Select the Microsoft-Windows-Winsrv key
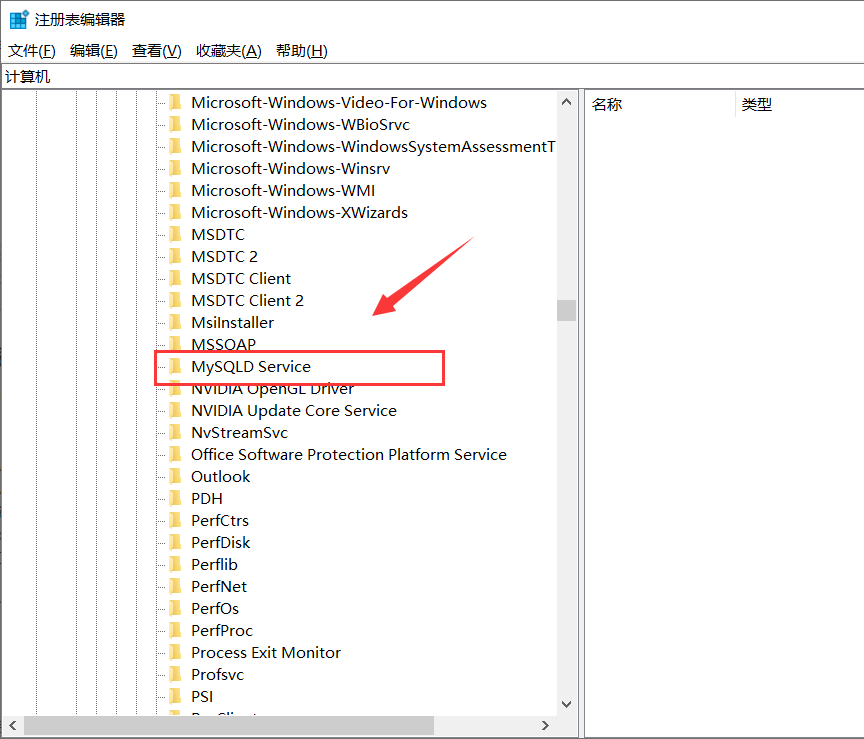This screenshot has width=864, height=739. (x=290, y=169)
